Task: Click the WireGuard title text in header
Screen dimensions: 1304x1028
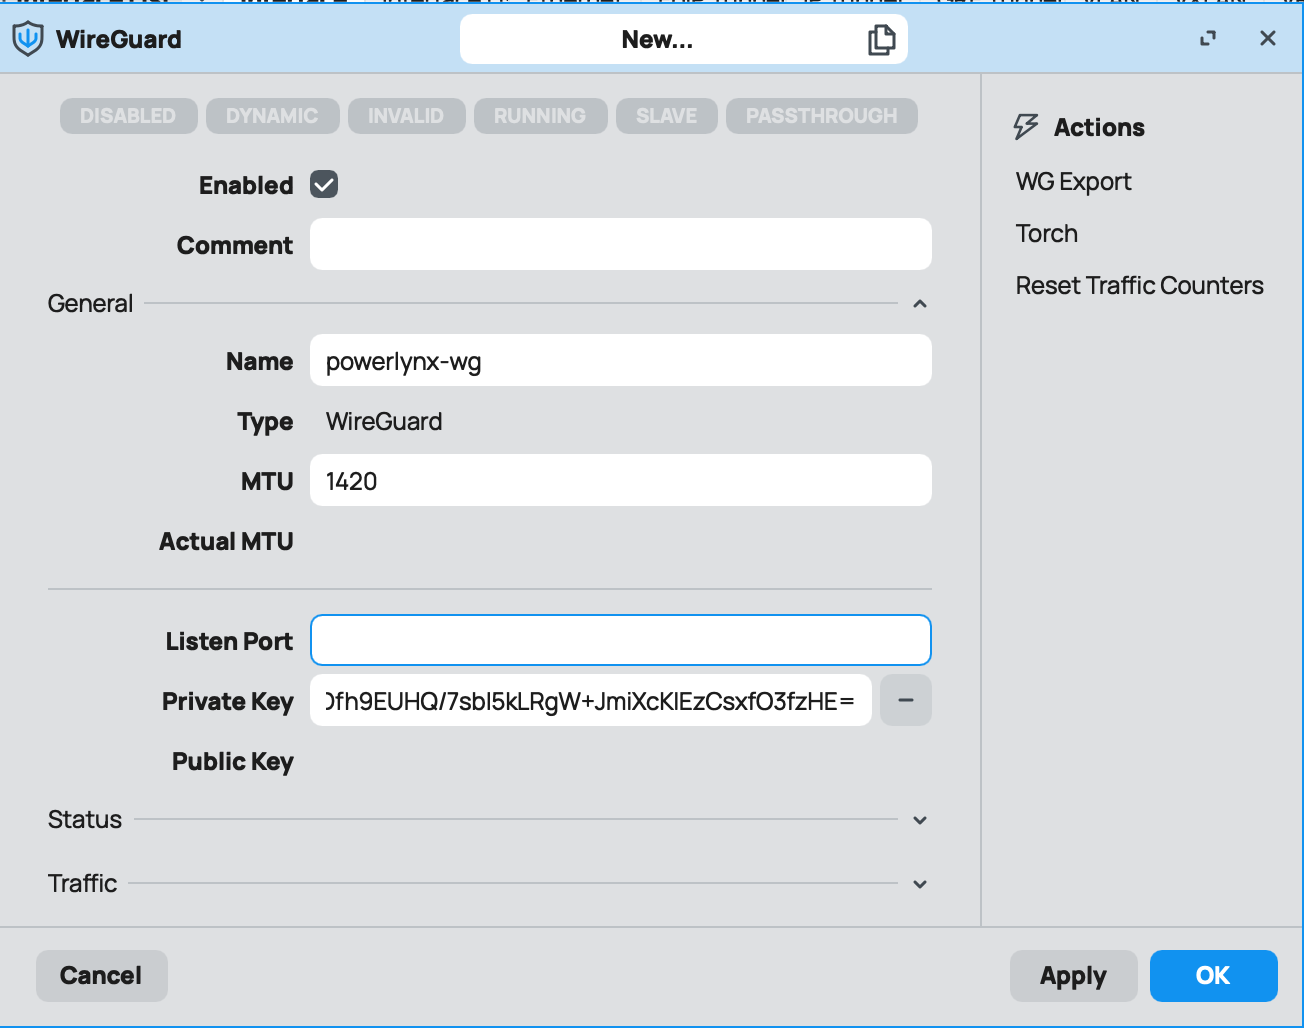Action: point(119,39)
